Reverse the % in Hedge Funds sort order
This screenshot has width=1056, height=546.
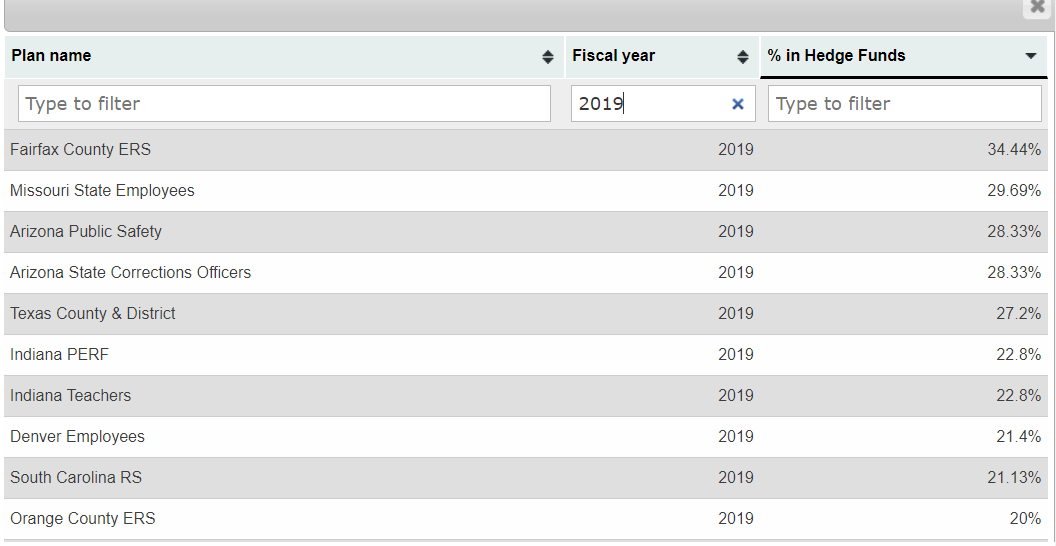point(1030,57)
